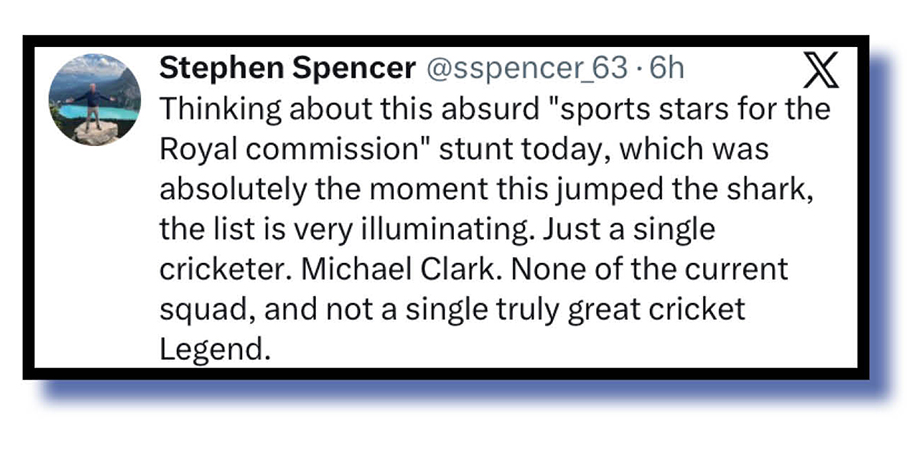This screenshot has width=907, height=460.
Task: Click the phrase "Royal commission" in tweet
Action: coord(287,148)
